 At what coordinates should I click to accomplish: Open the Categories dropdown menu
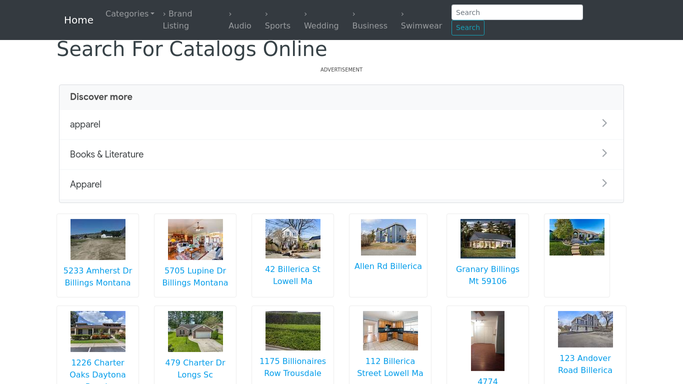pyautogui.click(x=129, y=14)
